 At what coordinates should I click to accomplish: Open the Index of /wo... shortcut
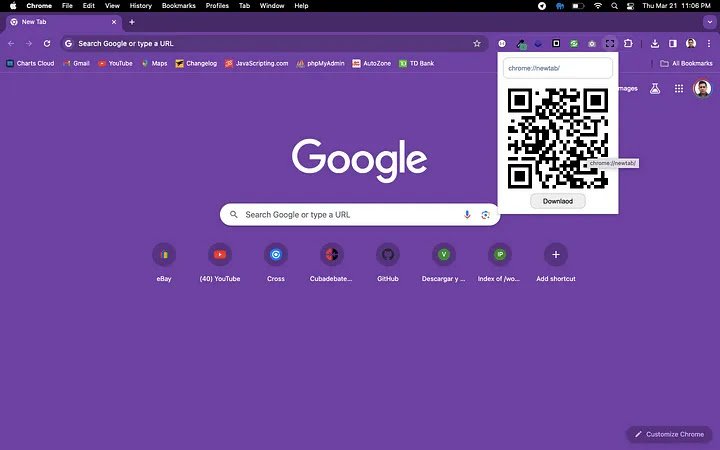tap(500, 263)
